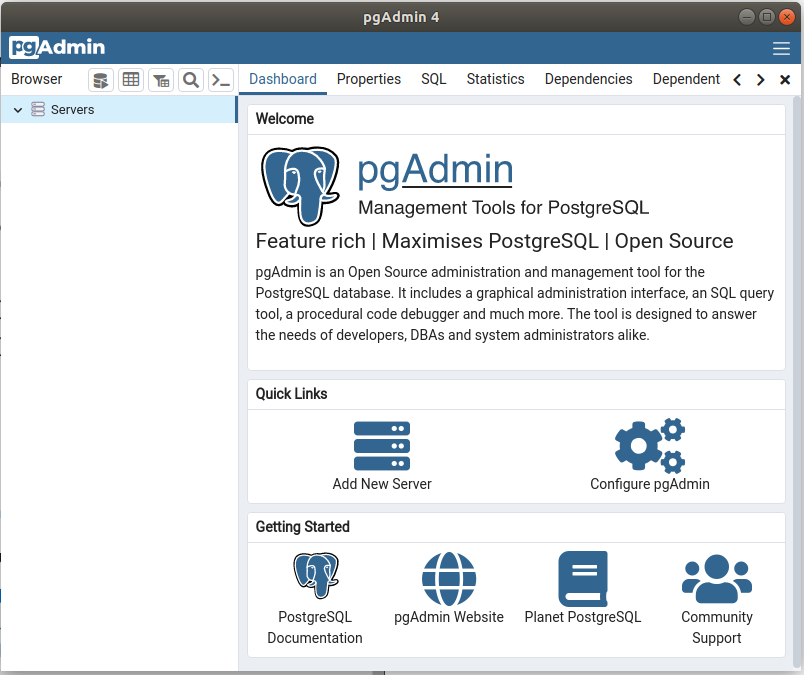Close the tab panel with X
The width and height of the screenshot is (804, 675).
[785, 80]
